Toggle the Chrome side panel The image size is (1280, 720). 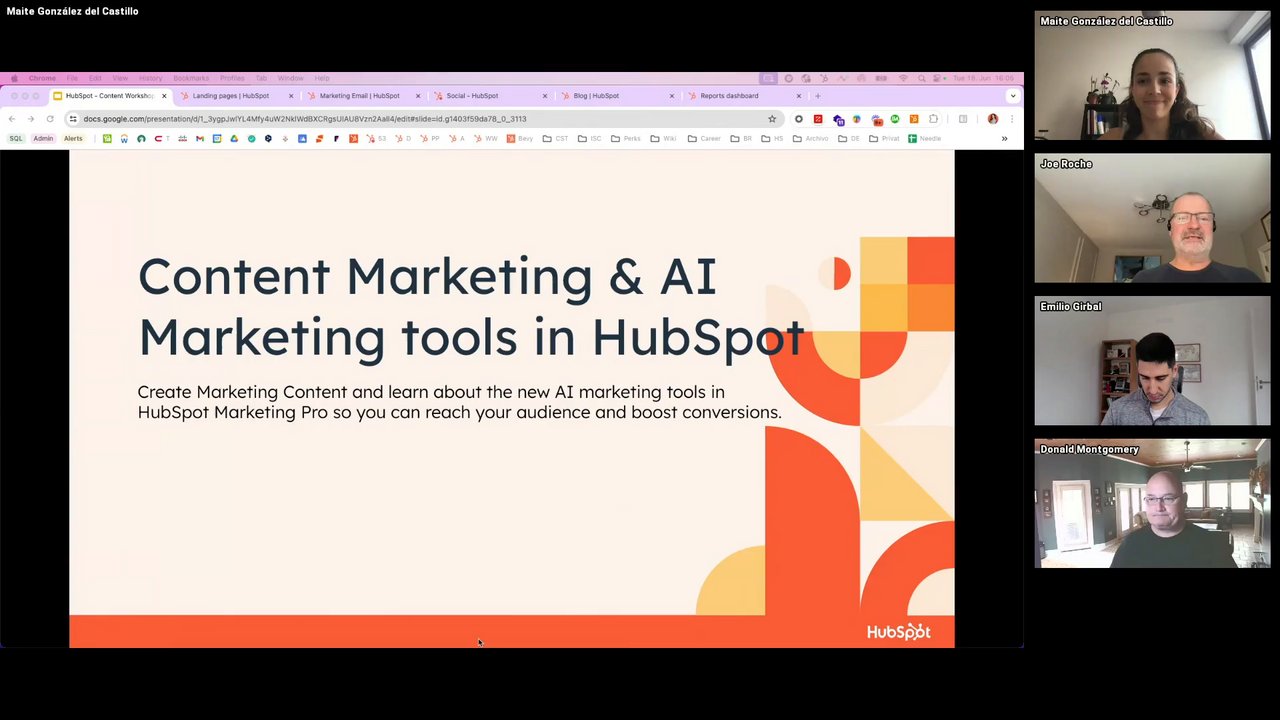tap(963, 119)
